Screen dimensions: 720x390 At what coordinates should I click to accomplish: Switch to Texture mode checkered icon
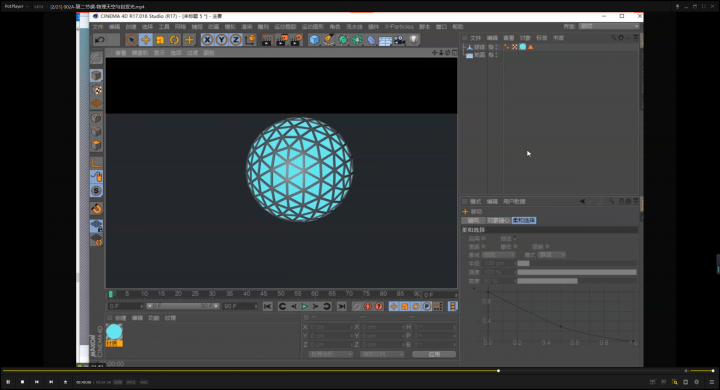pyautogui.click(x=96, y=90)
